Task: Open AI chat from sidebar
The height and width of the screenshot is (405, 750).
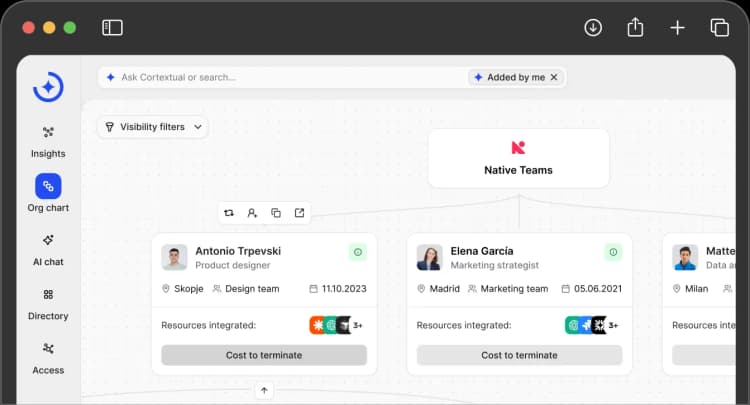Action: [48, 250]
